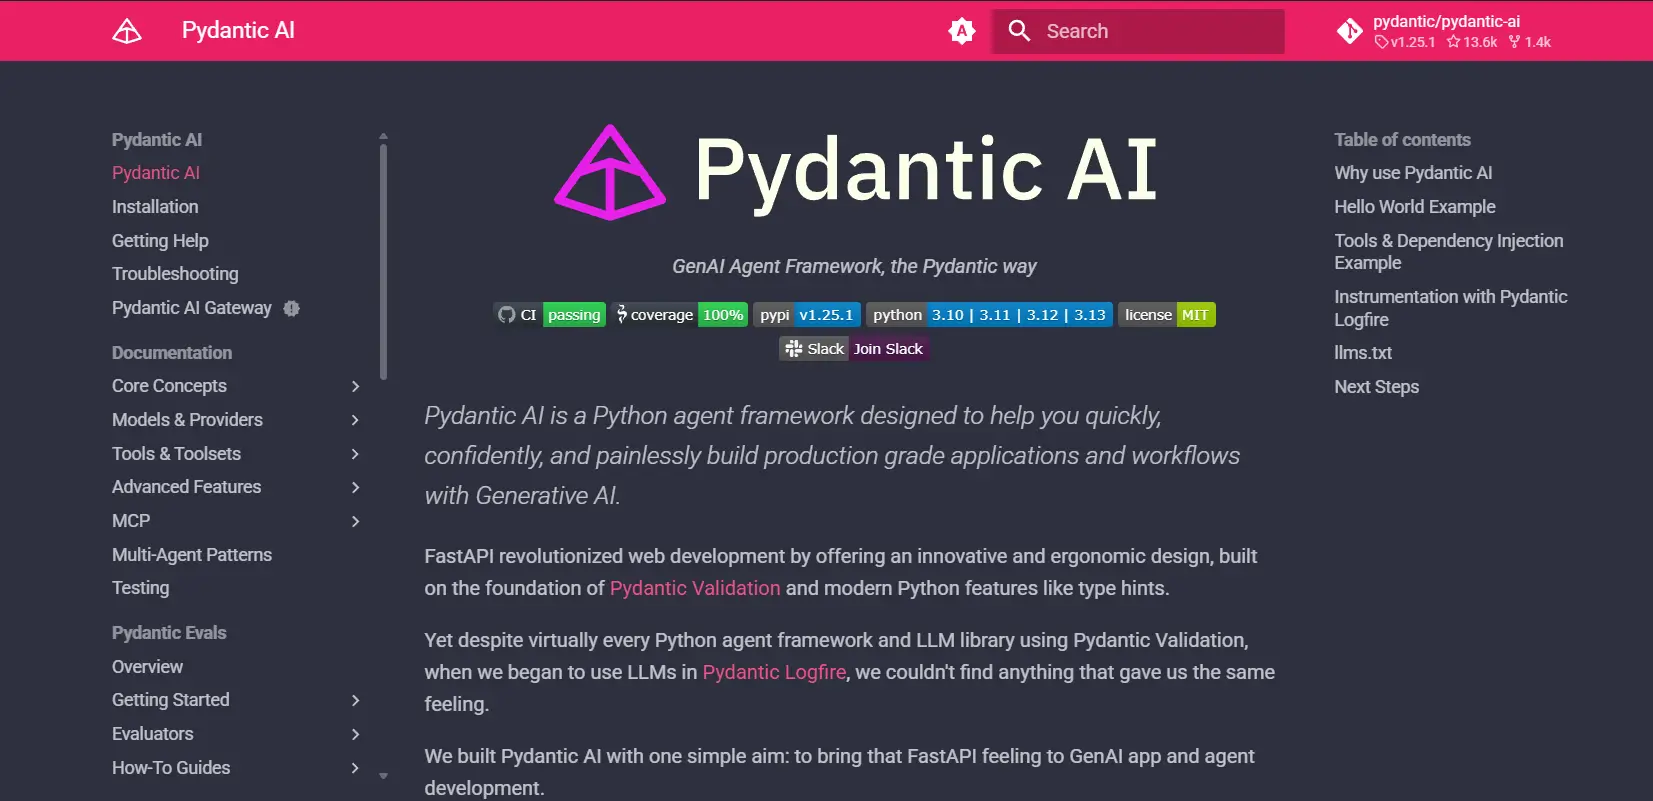This screenshot has height=801, width=1653.
Task: Click the large pink Pydantic AI logo image
Action: pyautogui.click(x=610, y=172)
